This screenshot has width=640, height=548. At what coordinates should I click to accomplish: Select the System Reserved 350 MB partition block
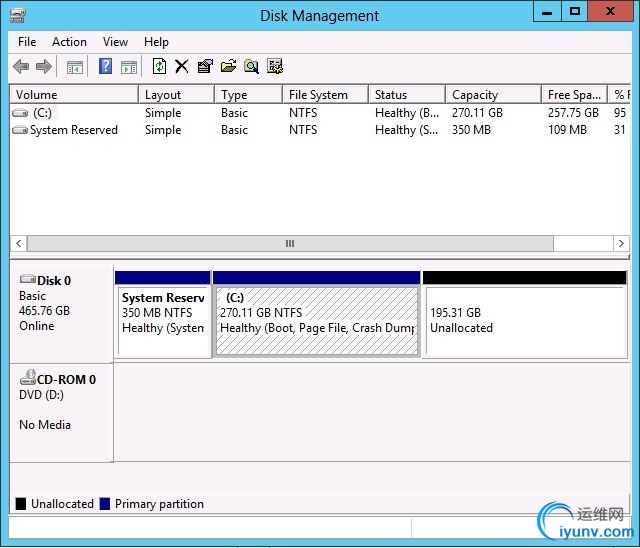click(x=162, y=315)
